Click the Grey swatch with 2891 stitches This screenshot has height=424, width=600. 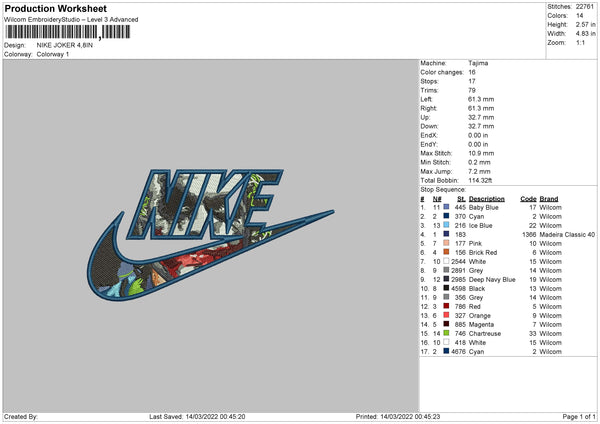[x=446, y=270]
